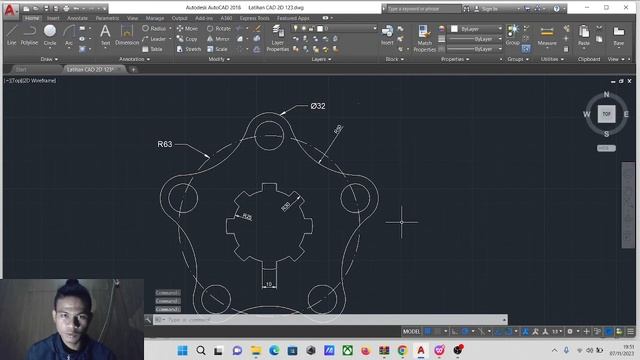Screen dimensions: 640x360
Task: Open the AutoCAD application menu logo
Action: [9, 10]
